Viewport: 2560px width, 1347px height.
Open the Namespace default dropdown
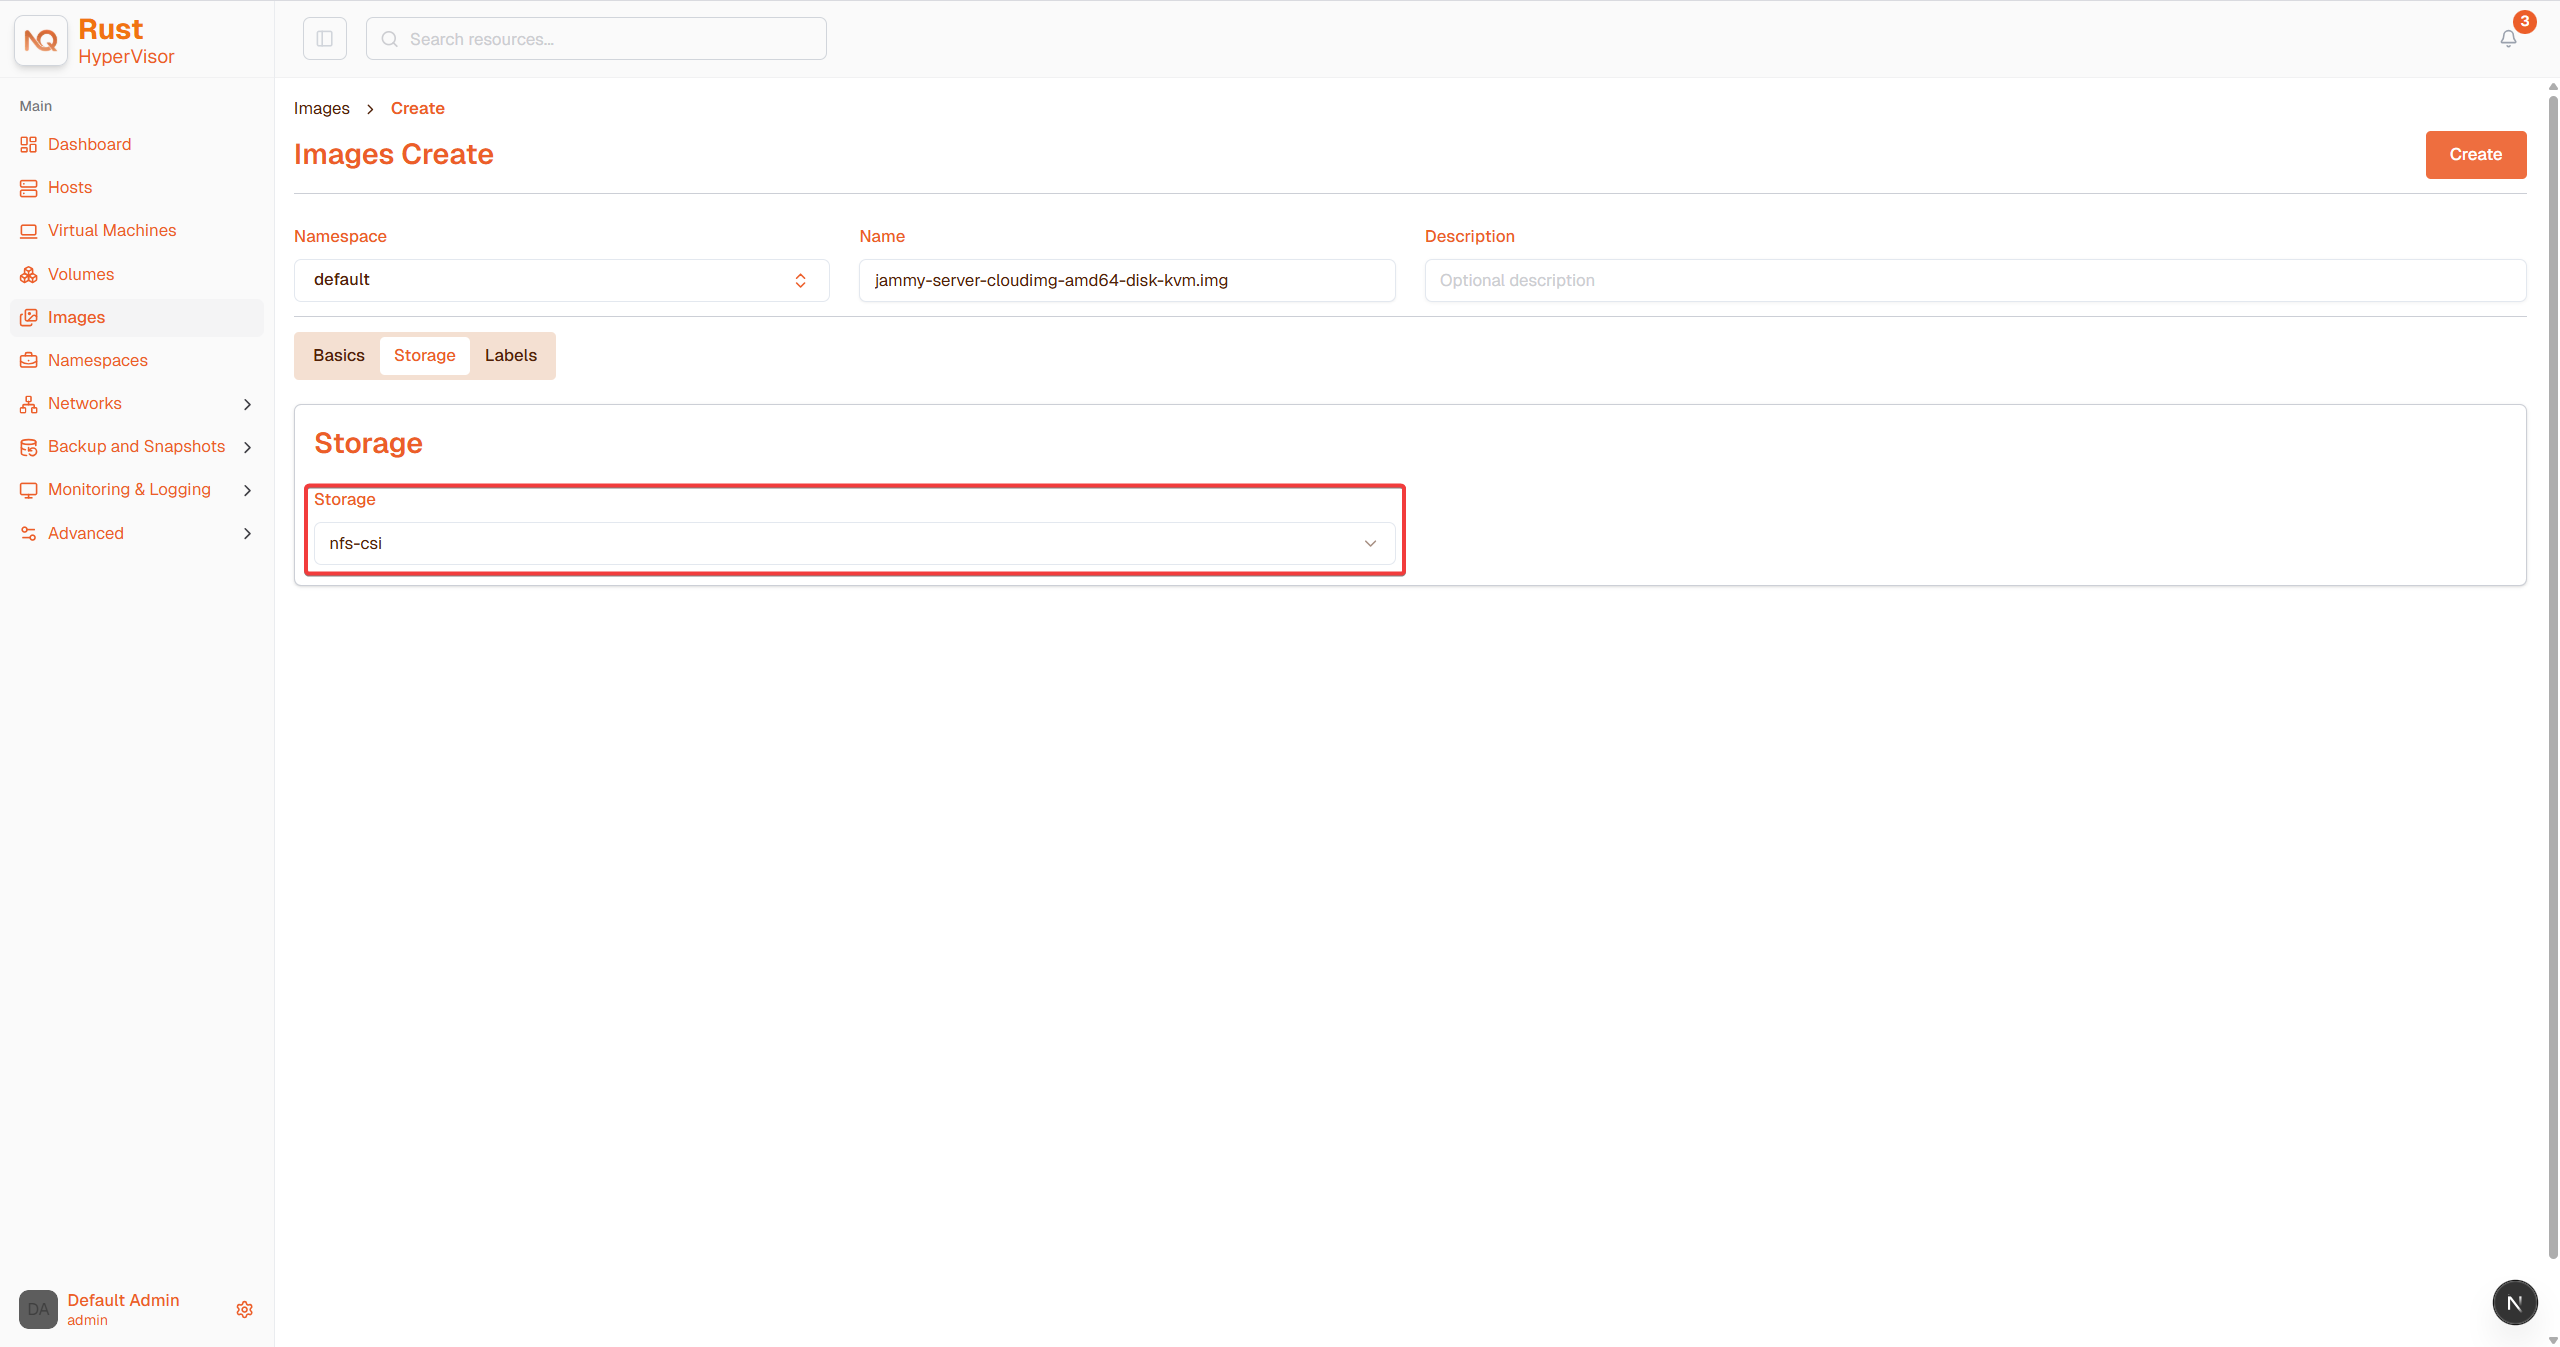(561, 280)
